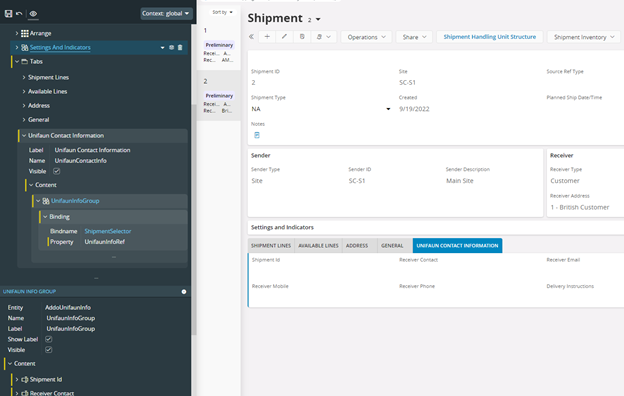Open the Context: global dropdown
The width and height of the screenshot is (624, 396).
pyautogui.click(x=166, y=14)
